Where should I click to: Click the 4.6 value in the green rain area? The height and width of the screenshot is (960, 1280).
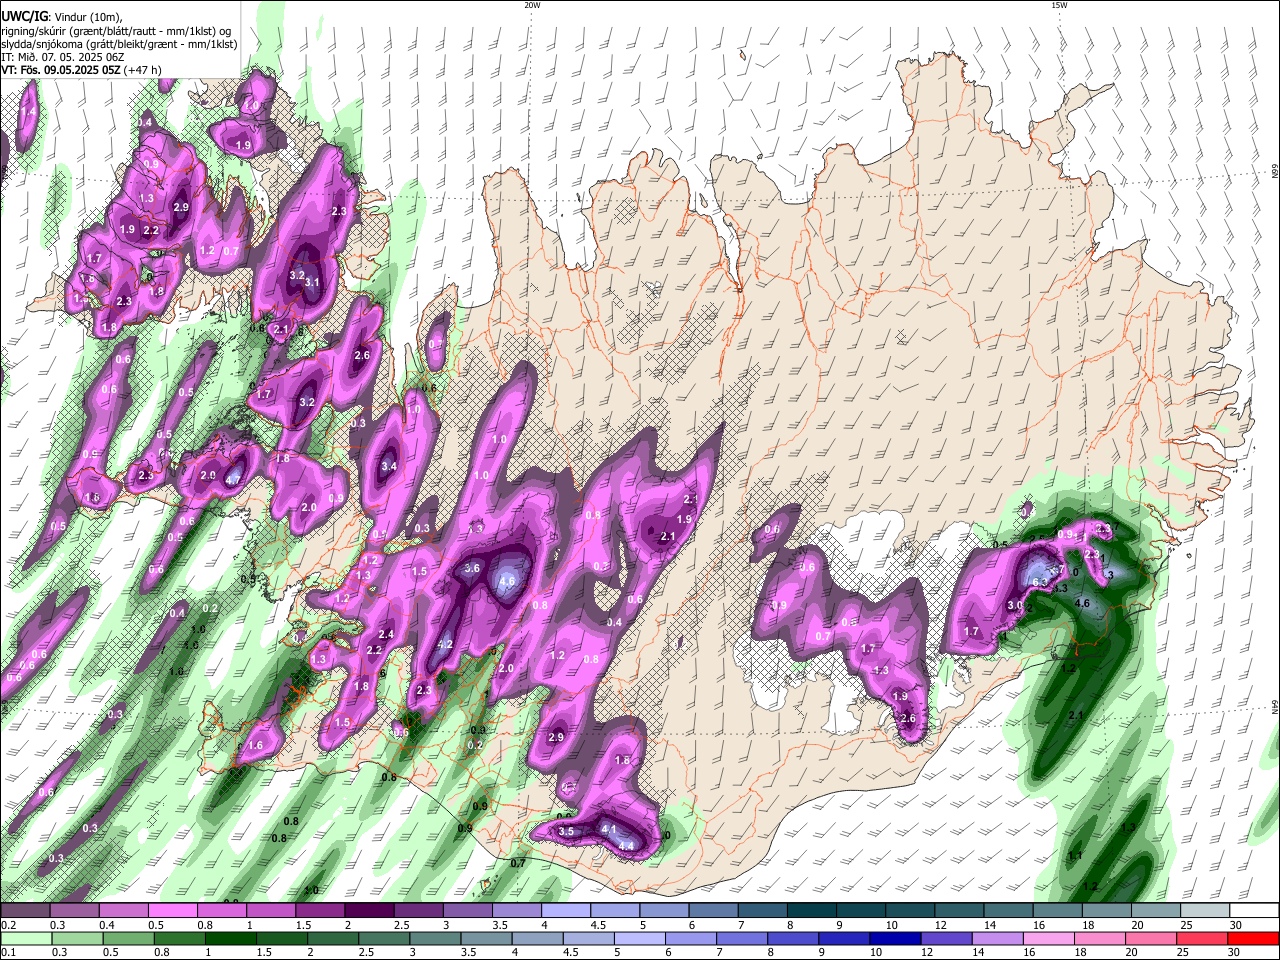[x=1082, y=603]
